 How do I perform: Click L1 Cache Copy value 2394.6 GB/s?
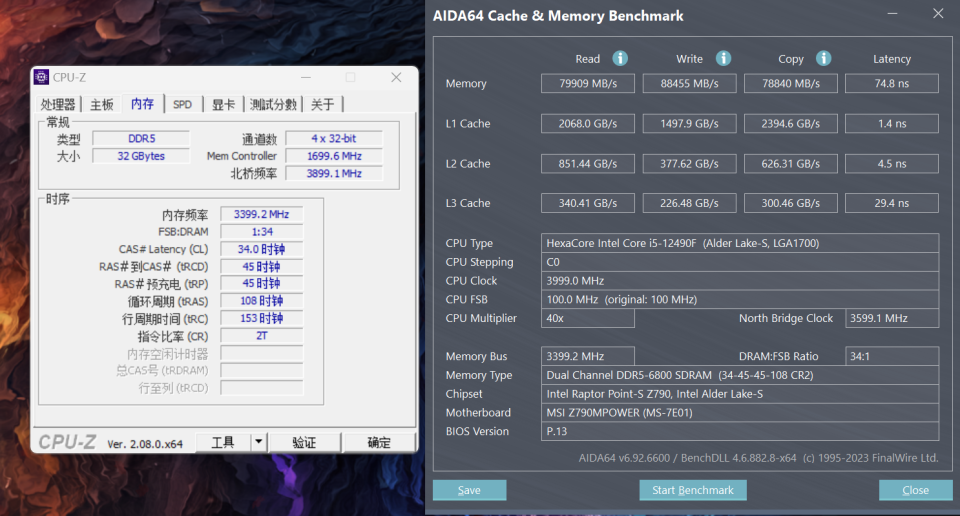pos(790,123)
